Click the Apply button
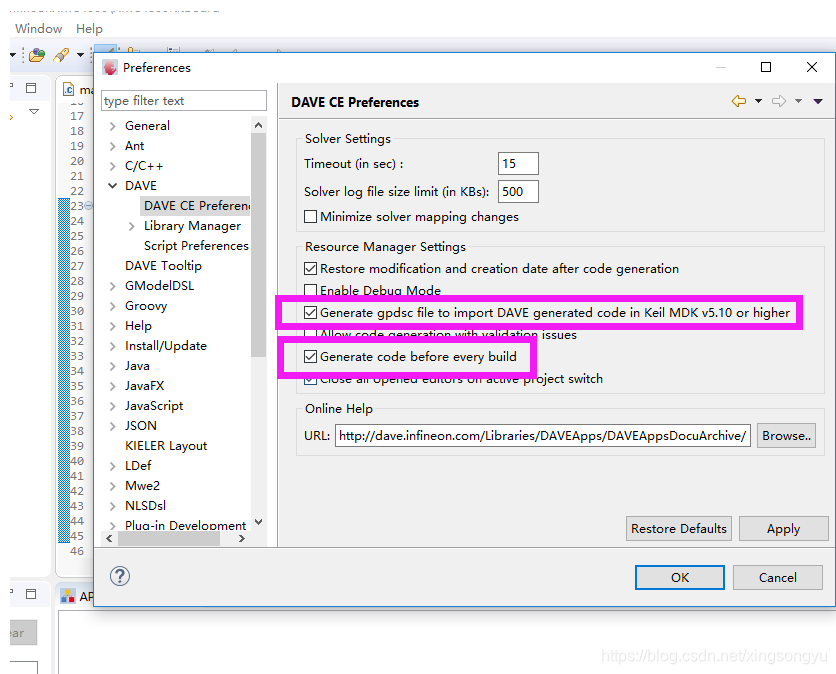This screenshot has height=674, width=836. coord(784,528)
